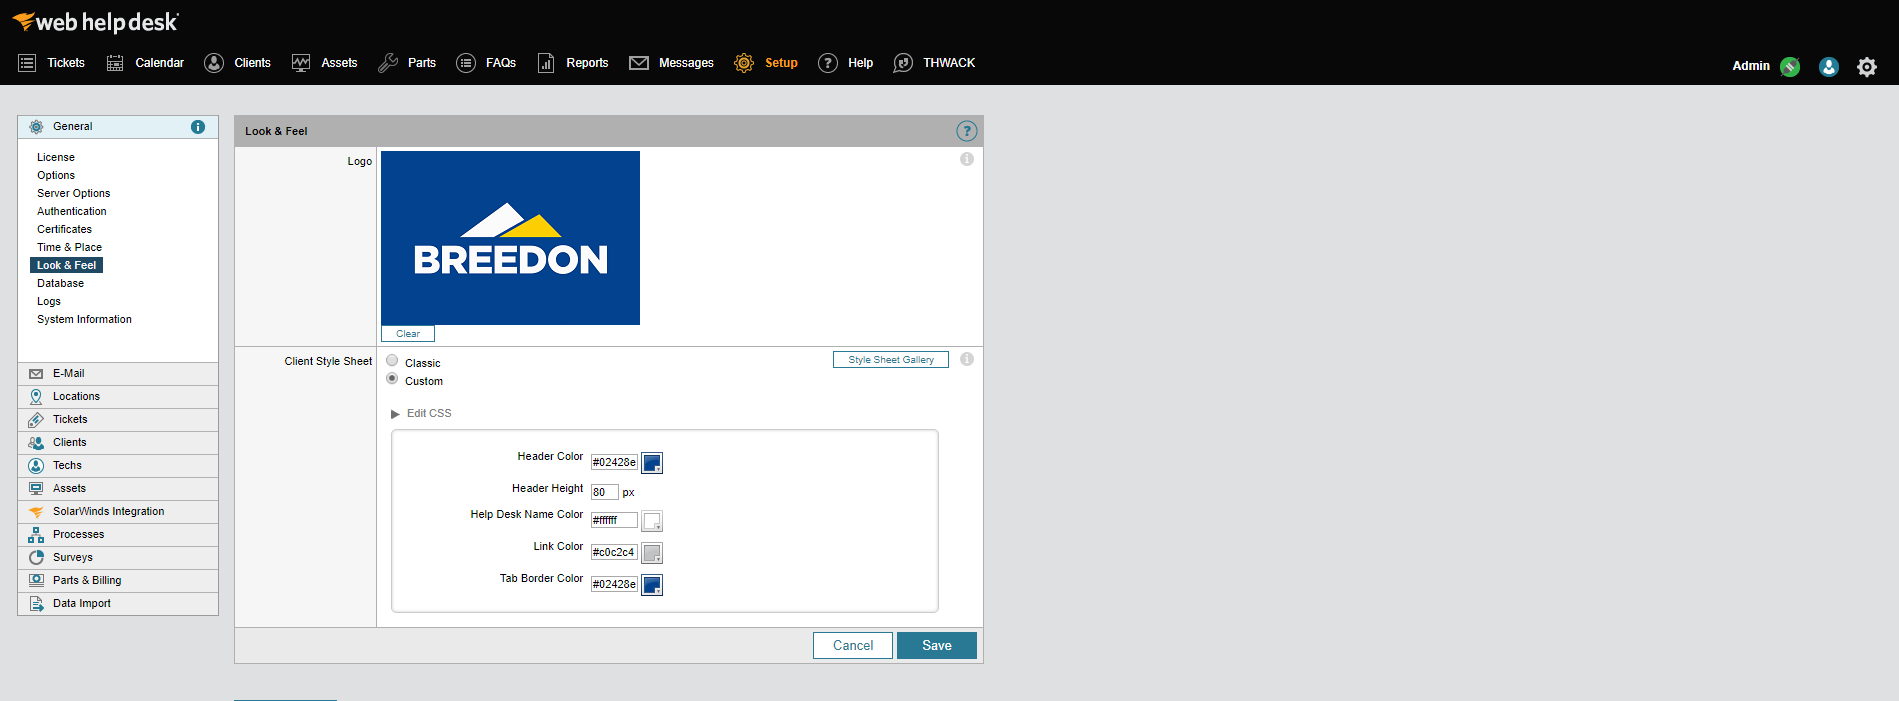Click the info icon beside the Logo section
The width and height of the screenshot is (1899, 701).
point(967,159)
